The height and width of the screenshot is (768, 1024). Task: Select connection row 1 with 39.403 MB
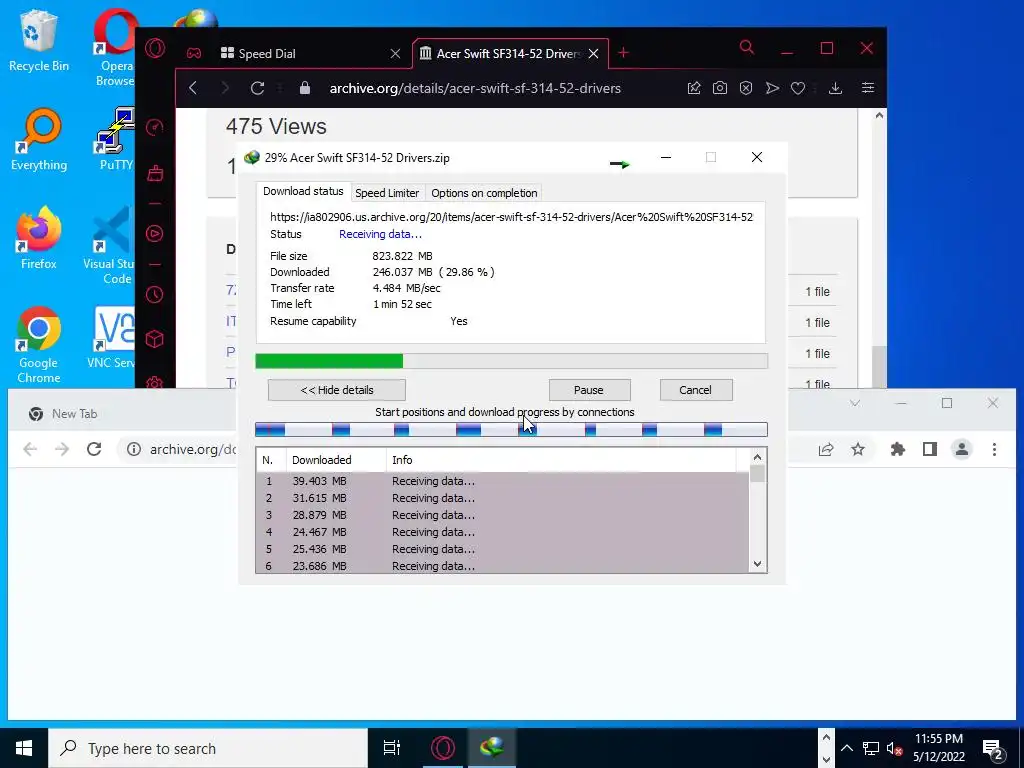pos(502,481)
